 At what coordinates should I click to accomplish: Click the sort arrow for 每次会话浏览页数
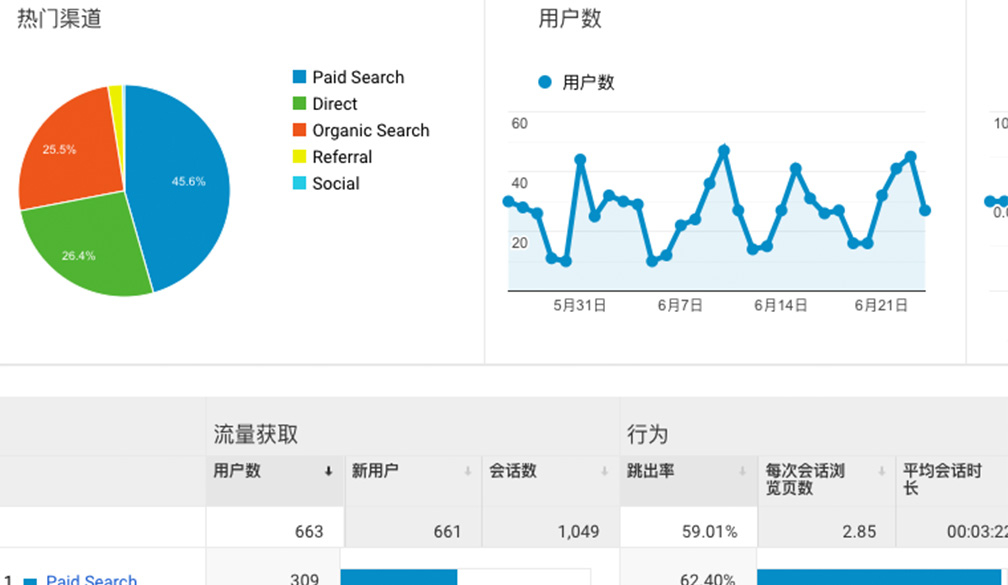[881, 472]
